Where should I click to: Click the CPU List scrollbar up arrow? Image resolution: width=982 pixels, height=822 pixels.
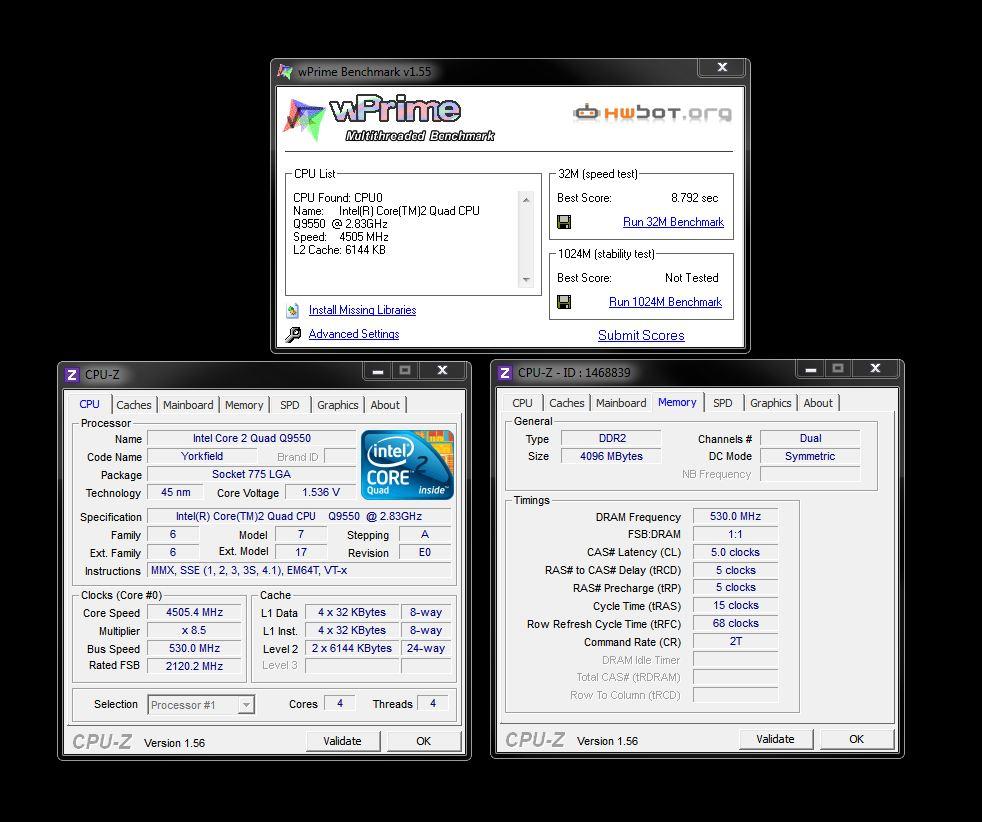526,200
